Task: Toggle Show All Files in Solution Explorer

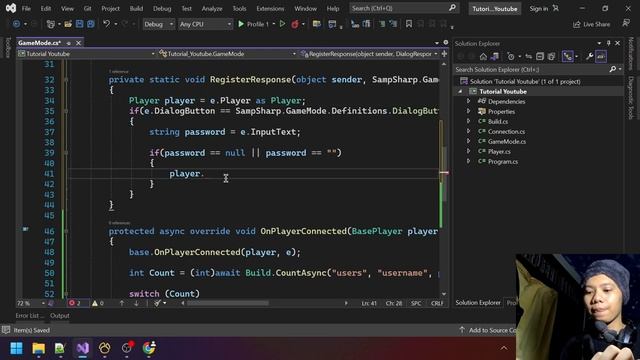Action: point(551,56)
